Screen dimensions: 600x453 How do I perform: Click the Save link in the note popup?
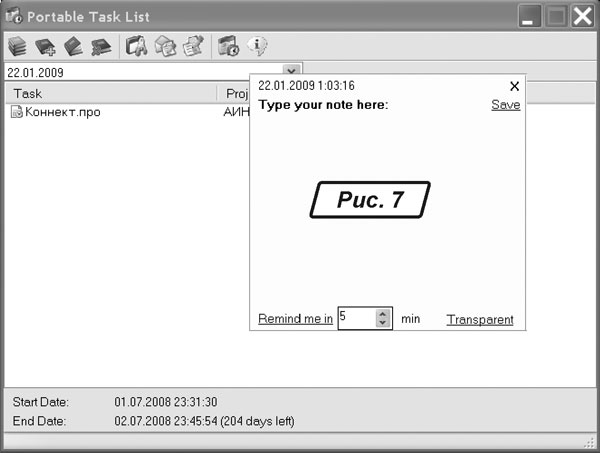[505, 105]
